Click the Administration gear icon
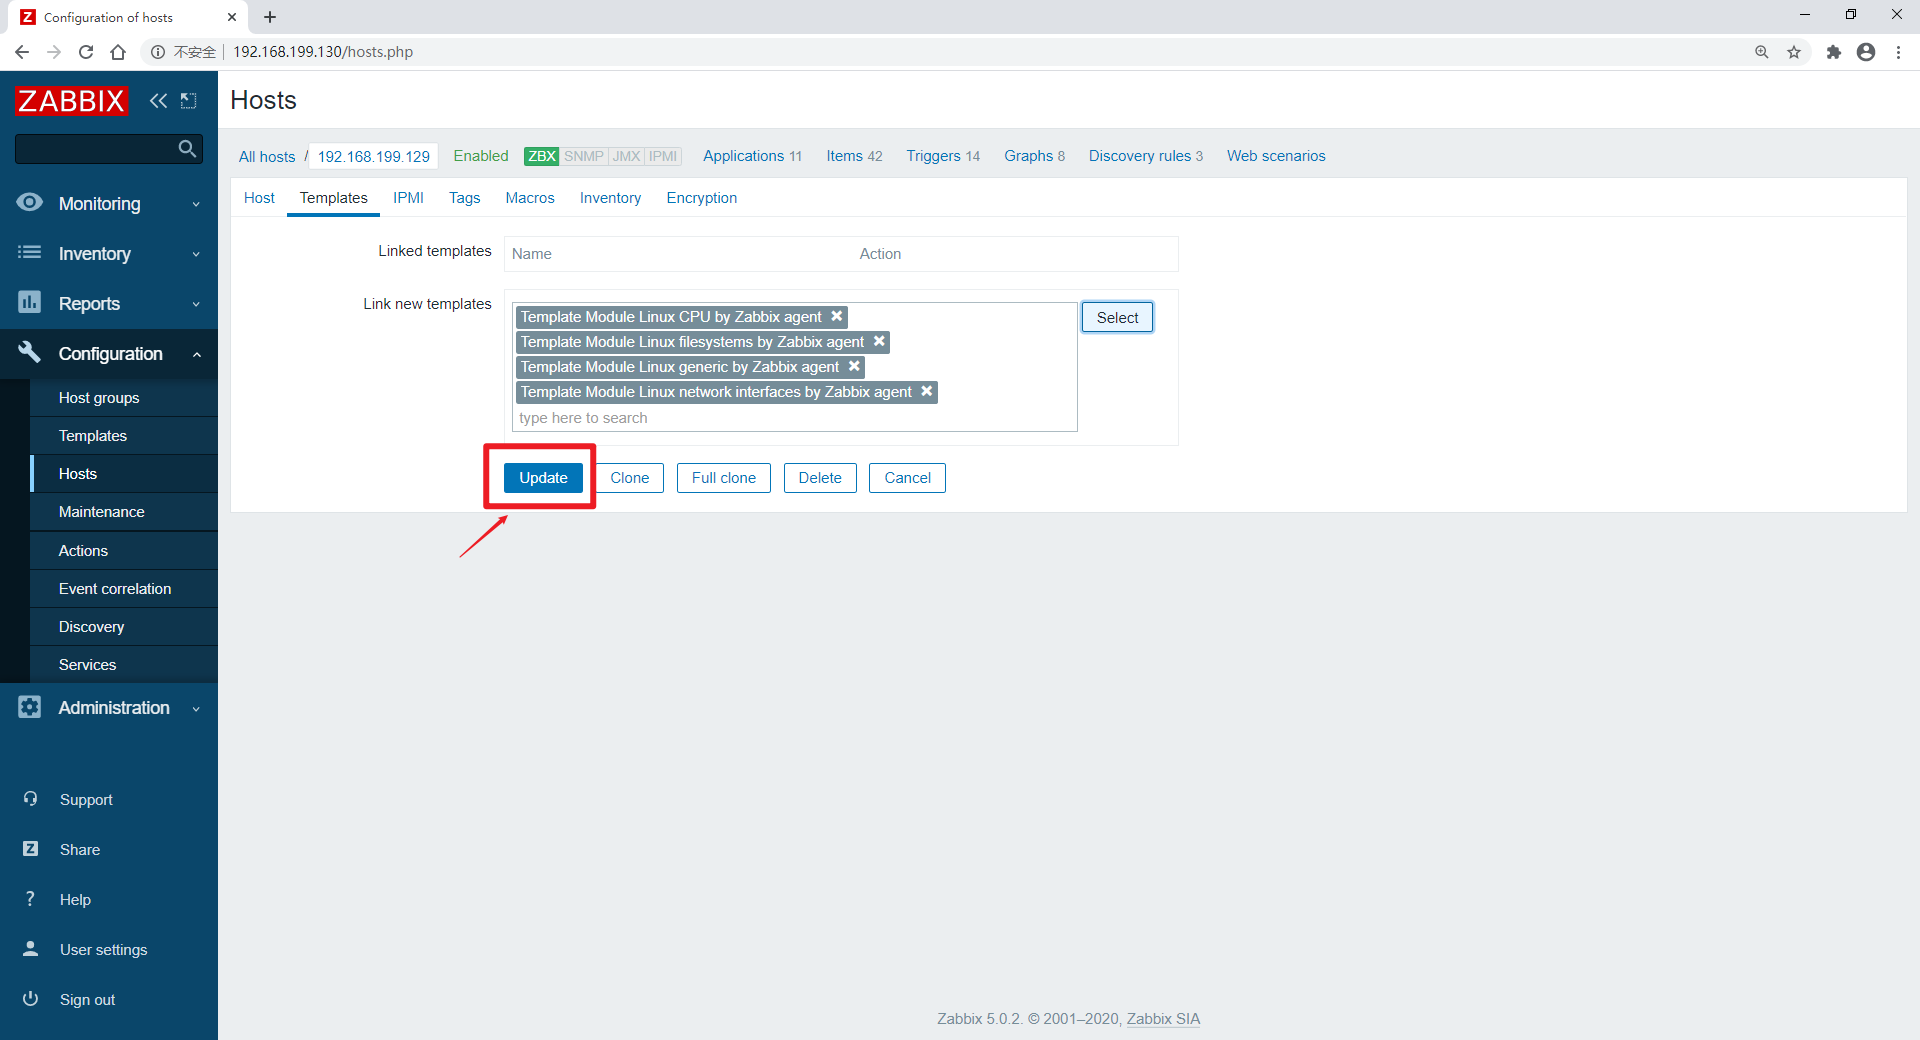 tap(30, 707)
